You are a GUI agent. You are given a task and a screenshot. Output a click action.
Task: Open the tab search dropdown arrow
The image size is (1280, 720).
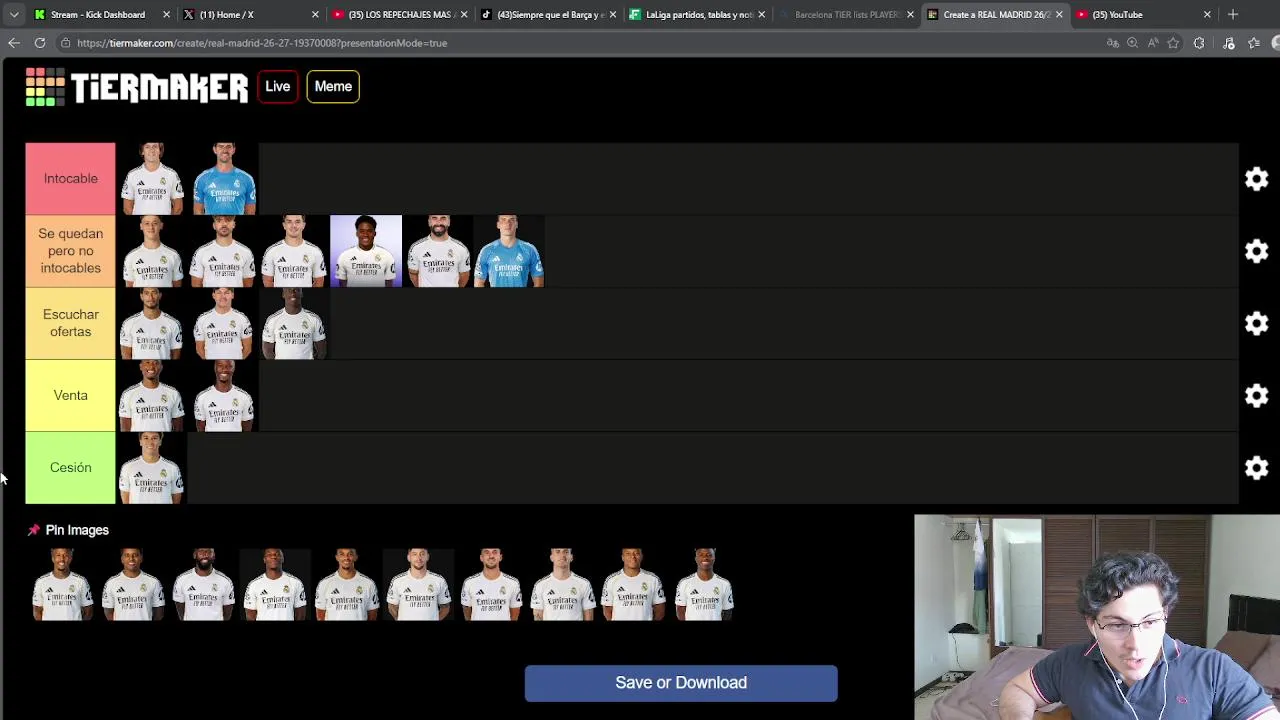point(14,14)
